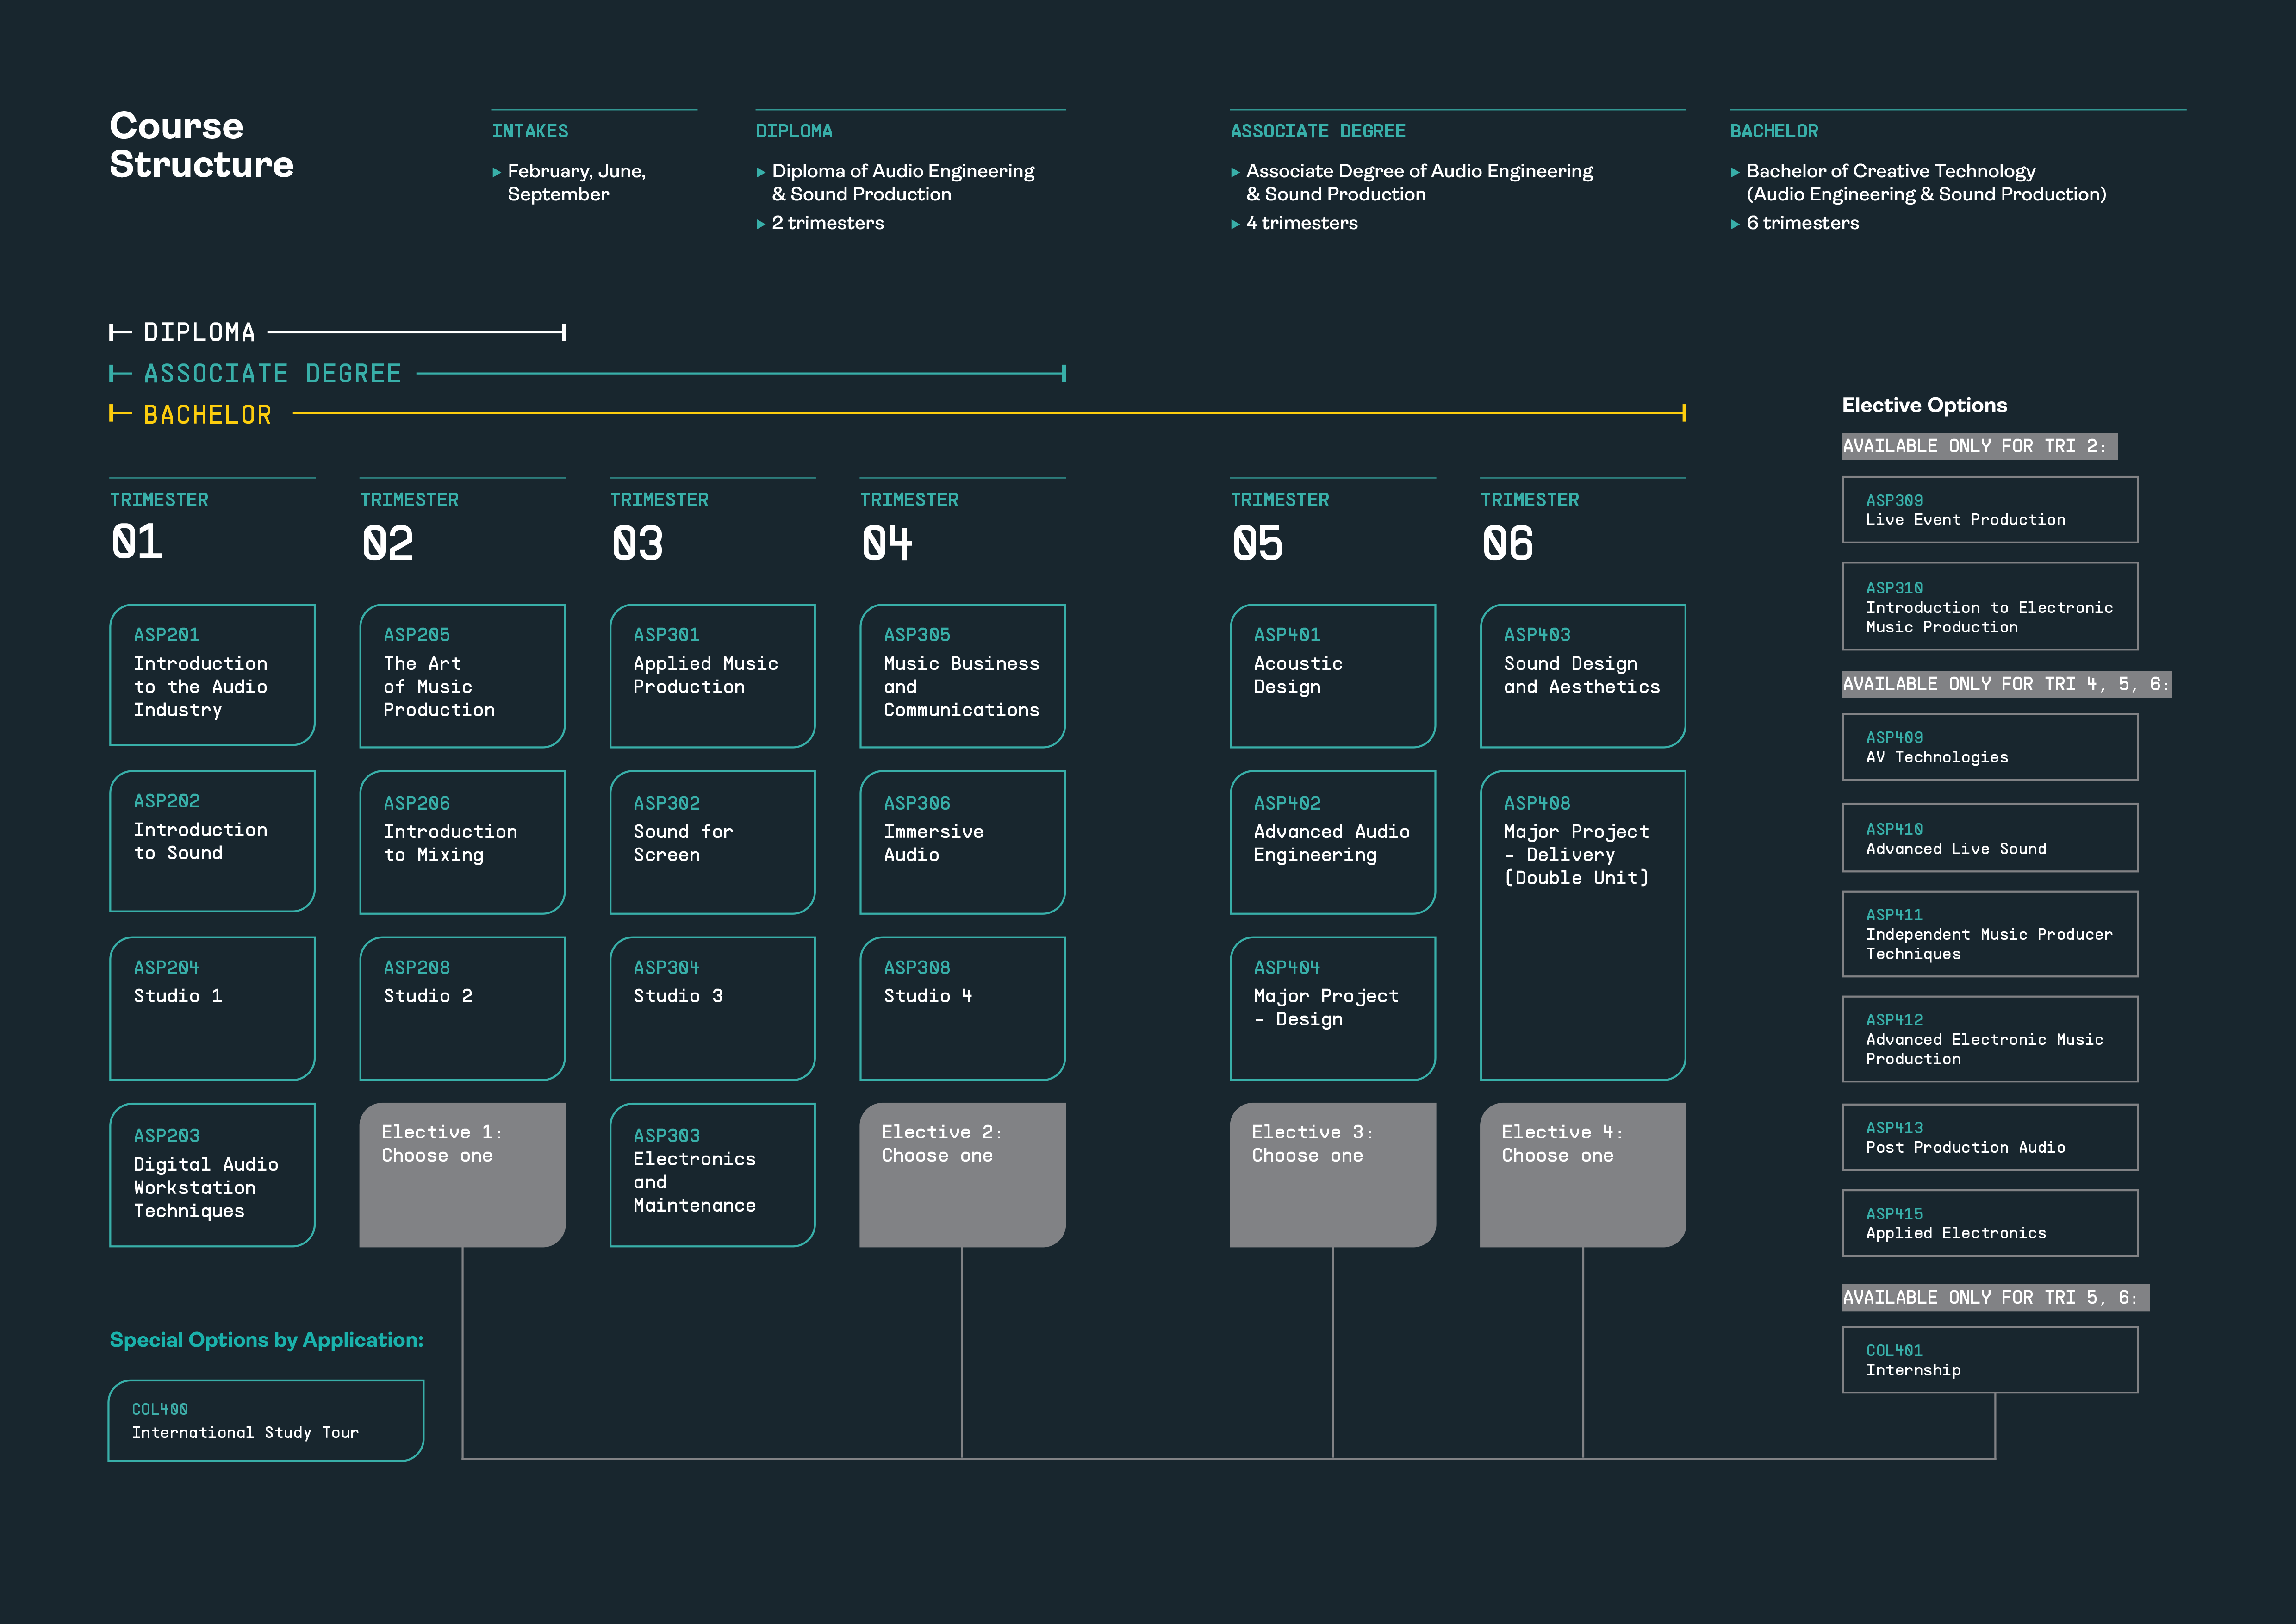This screenshot has height=1624, width=2296.
Task: Select ASP203 Digital Audio Workstation Techniques
Action: [212, 1175]
